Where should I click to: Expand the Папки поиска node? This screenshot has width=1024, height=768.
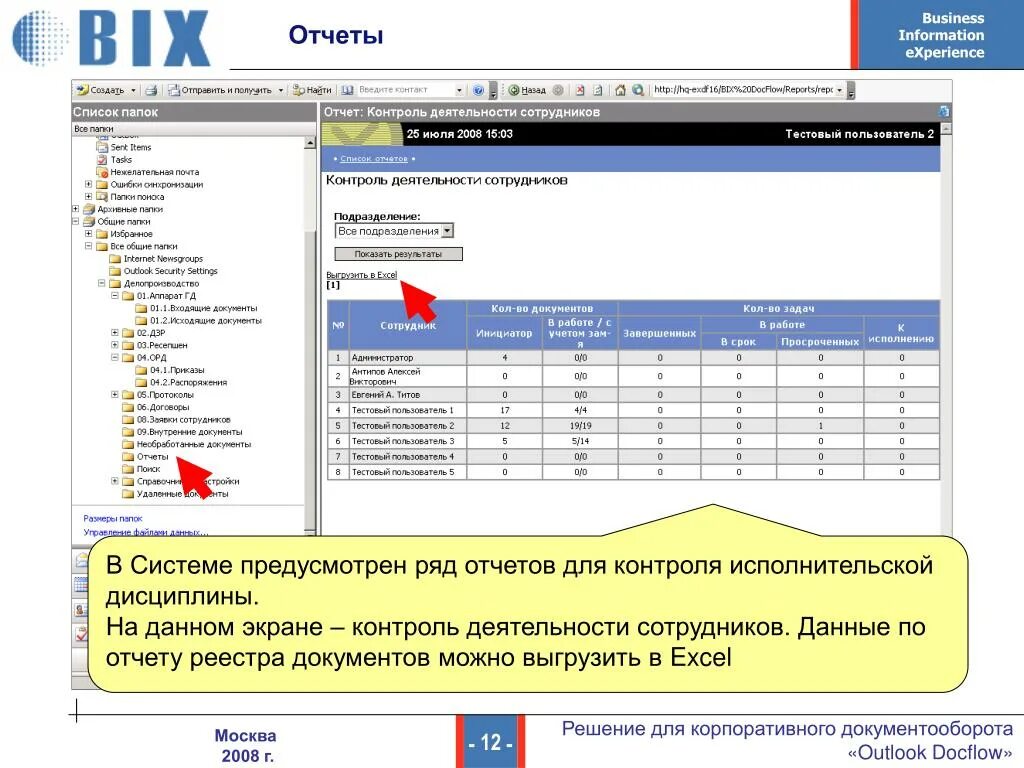point(88,197)
